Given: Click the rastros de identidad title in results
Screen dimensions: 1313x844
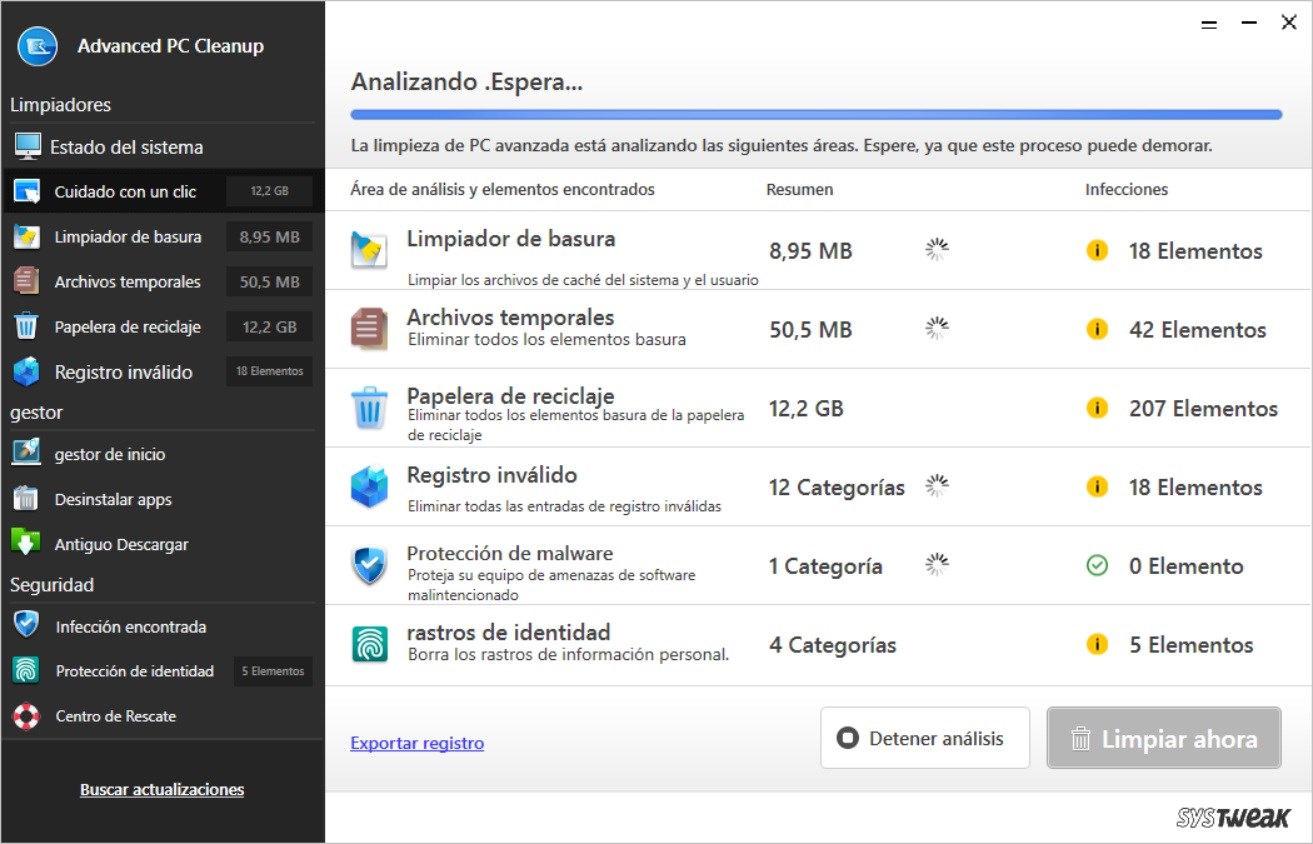Looking at the screenshot, I should [508, 632].
